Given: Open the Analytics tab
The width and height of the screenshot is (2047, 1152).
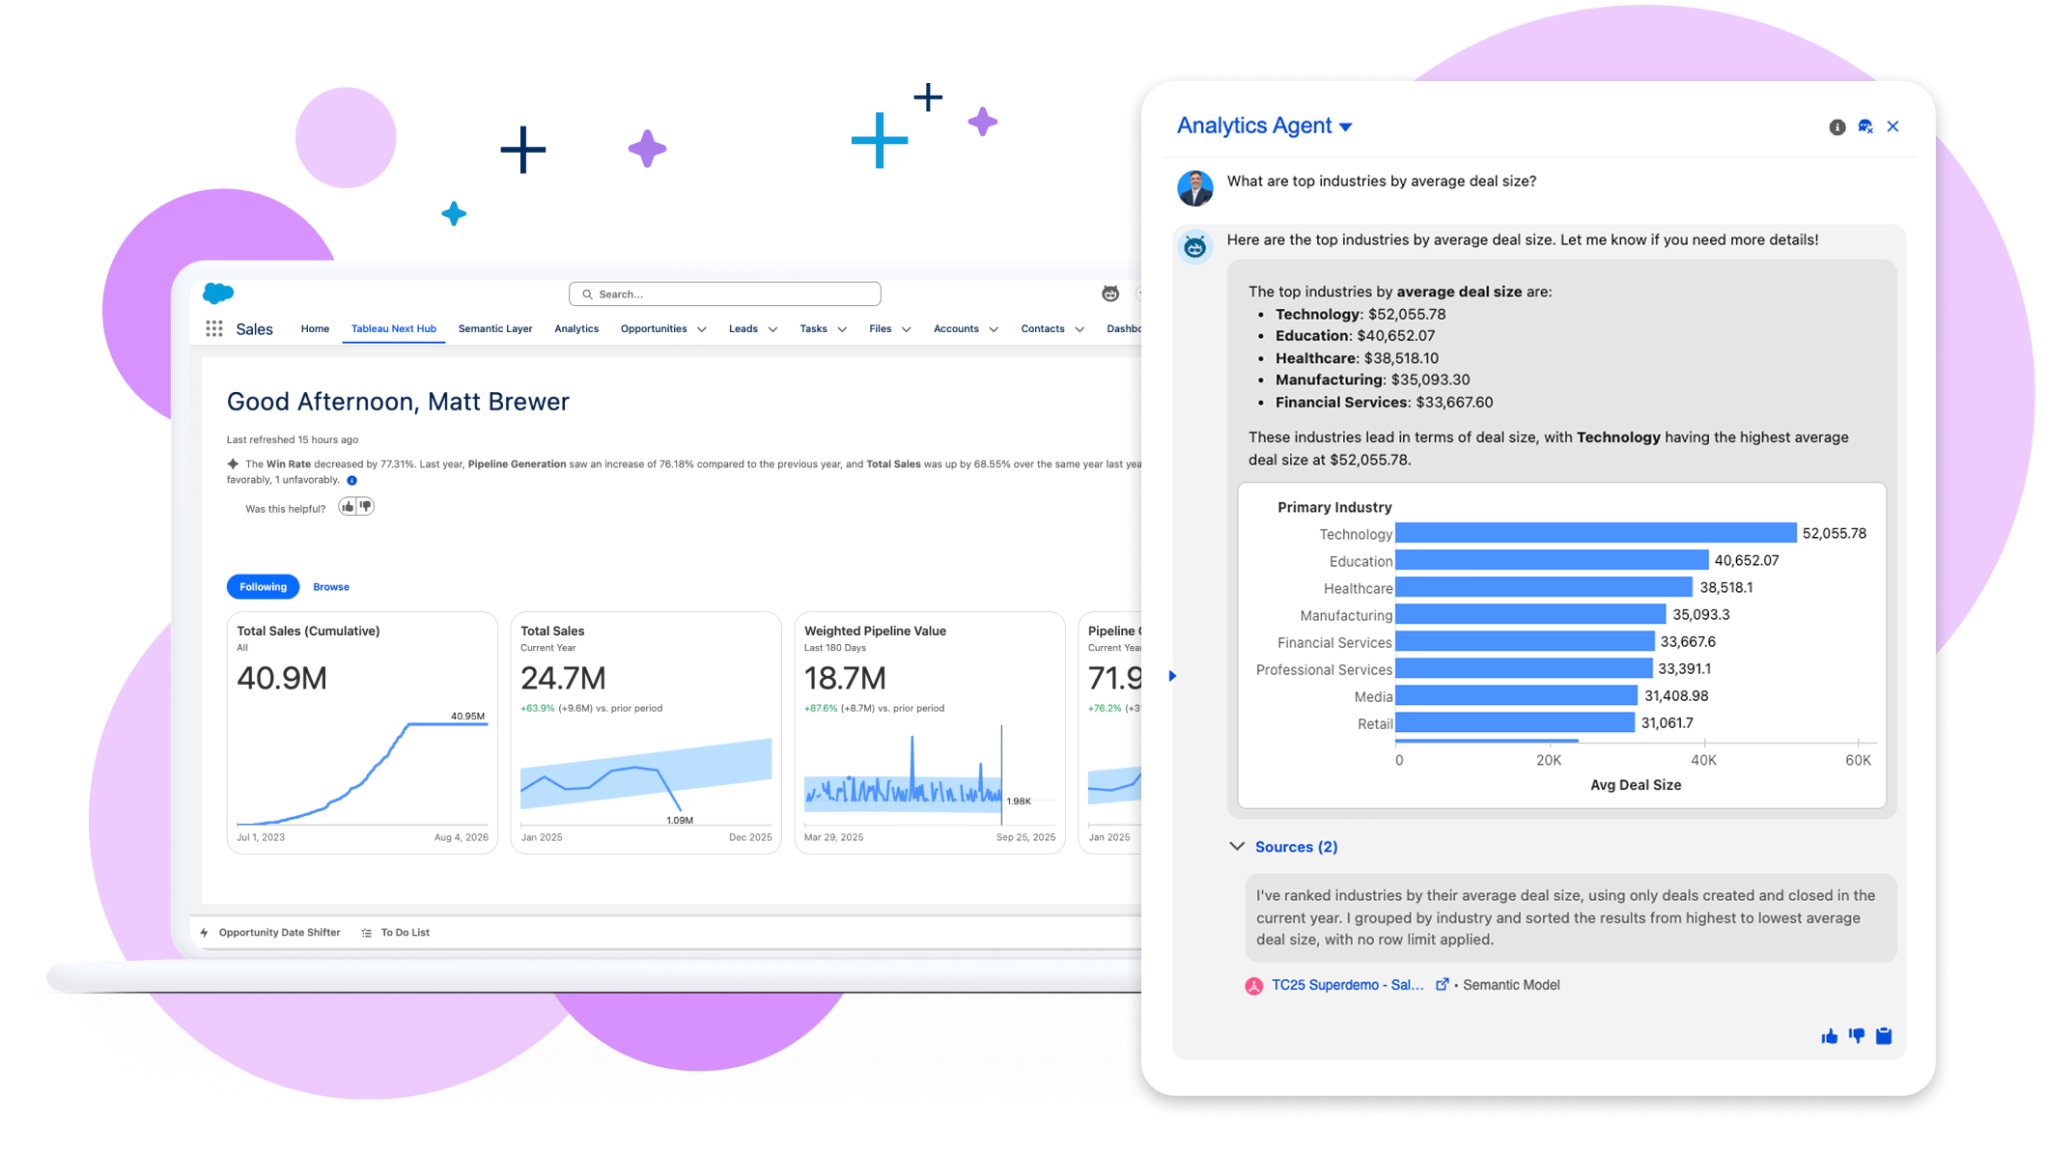Looking at the screenshot, I should point(576,329).
